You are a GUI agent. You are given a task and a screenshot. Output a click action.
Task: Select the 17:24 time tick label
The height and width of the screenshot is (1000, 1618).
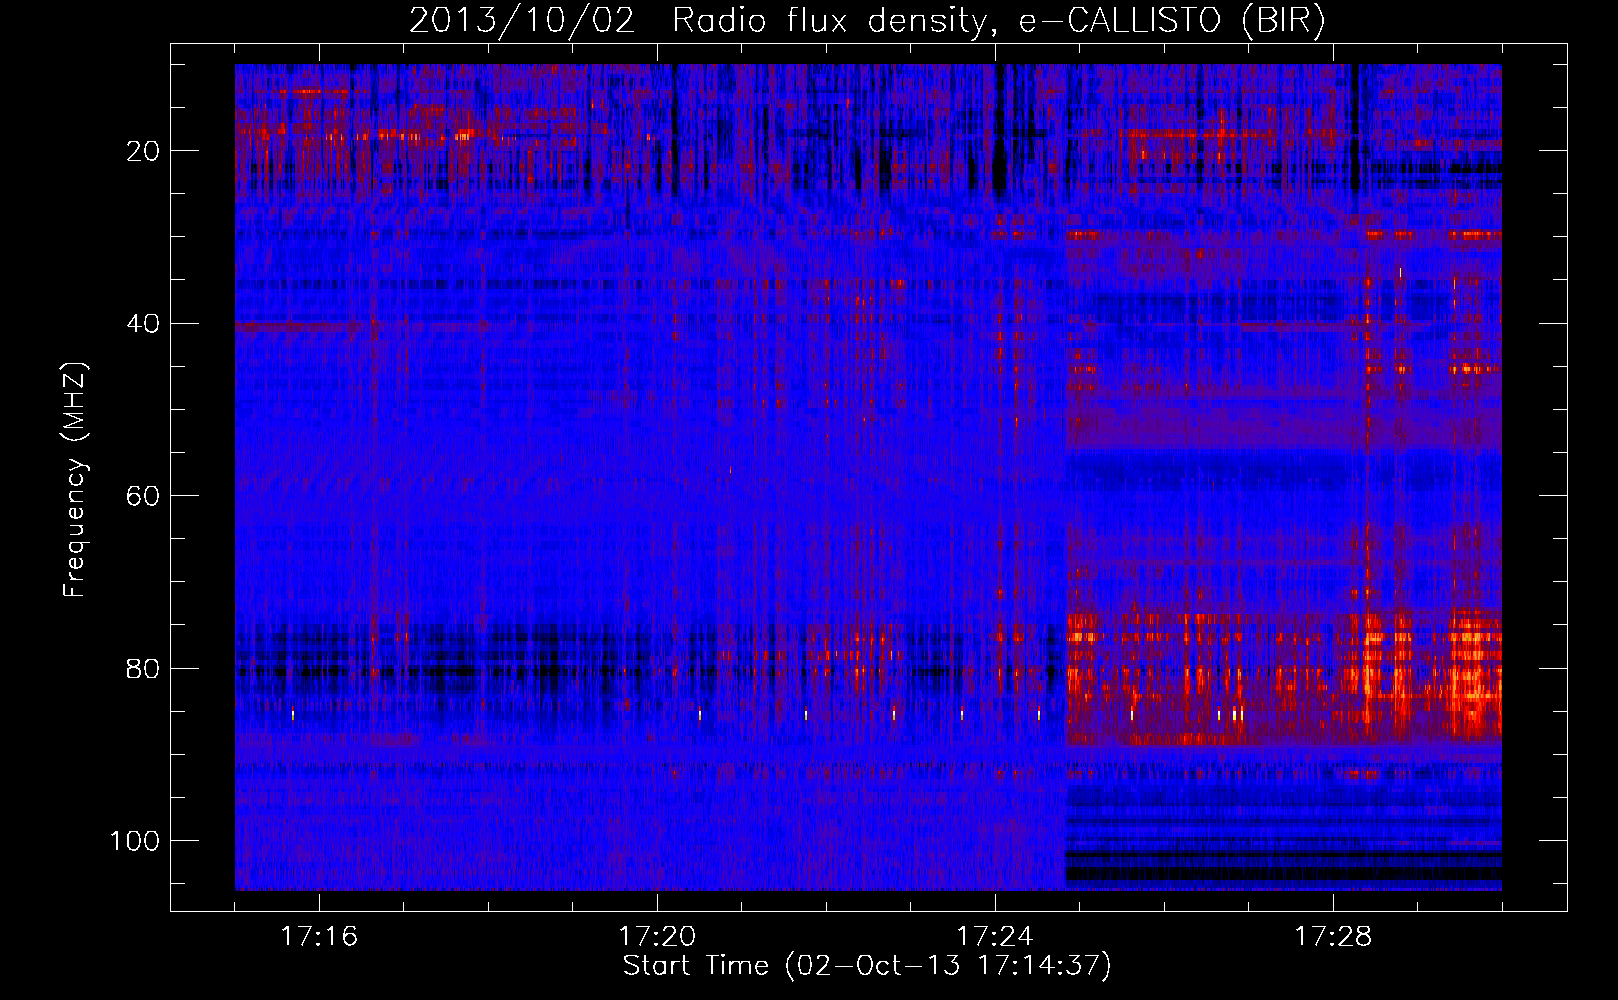tap(995, 937)
